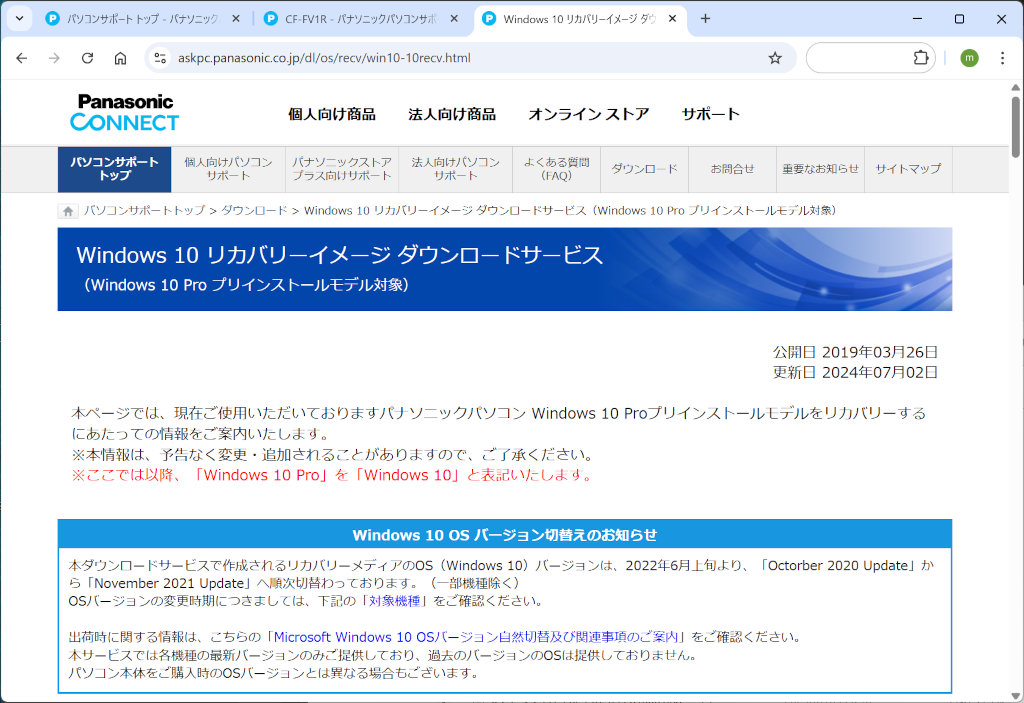Open よくある質問 (FAQ) navigation item
Image resolution: width=1024 pixels, height=703 pixels.
coord(556,169)
